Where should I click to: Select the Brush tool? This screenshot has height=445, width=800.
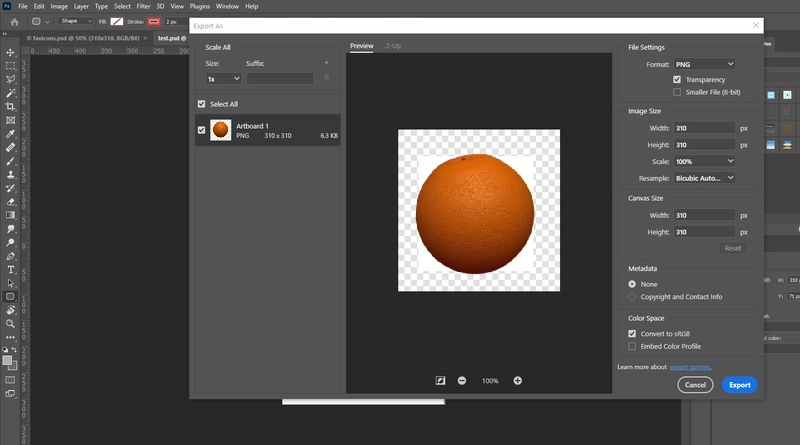click(10, 161)
